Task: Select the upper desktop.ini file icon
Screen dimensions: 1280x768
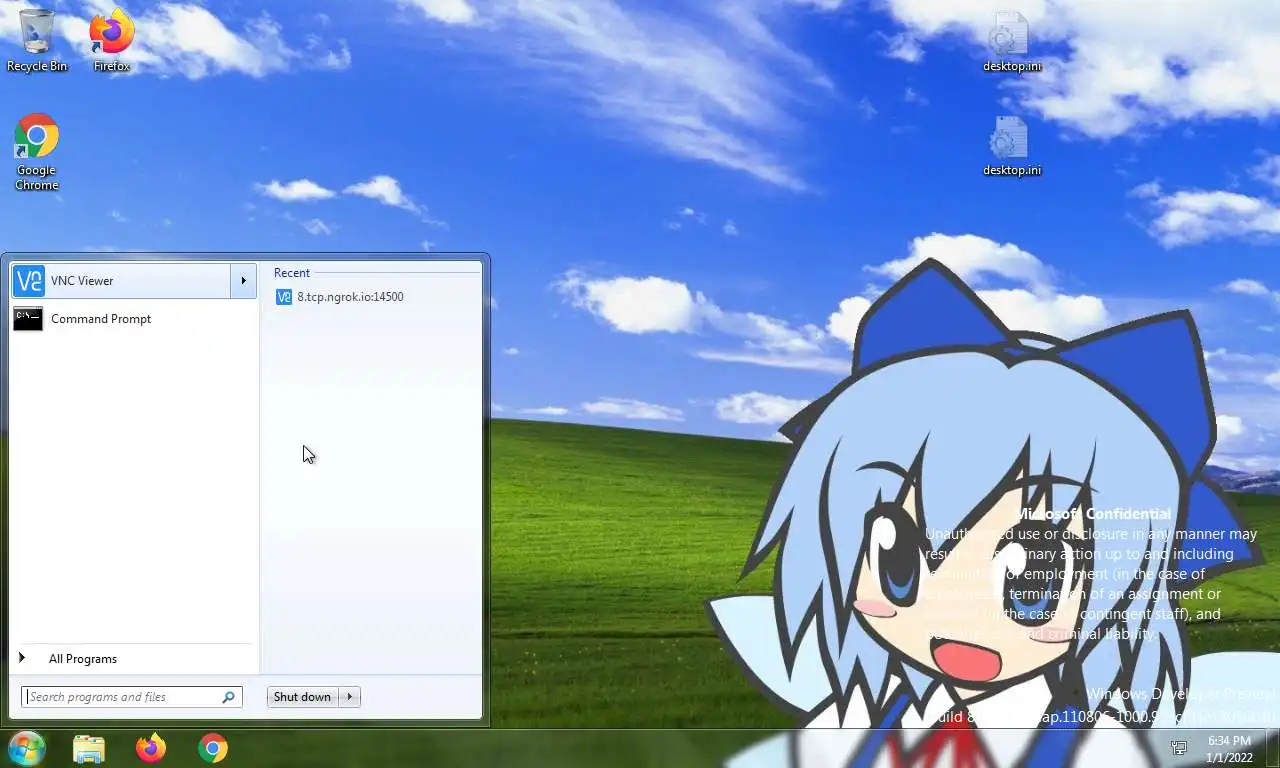Action: 1011,42
